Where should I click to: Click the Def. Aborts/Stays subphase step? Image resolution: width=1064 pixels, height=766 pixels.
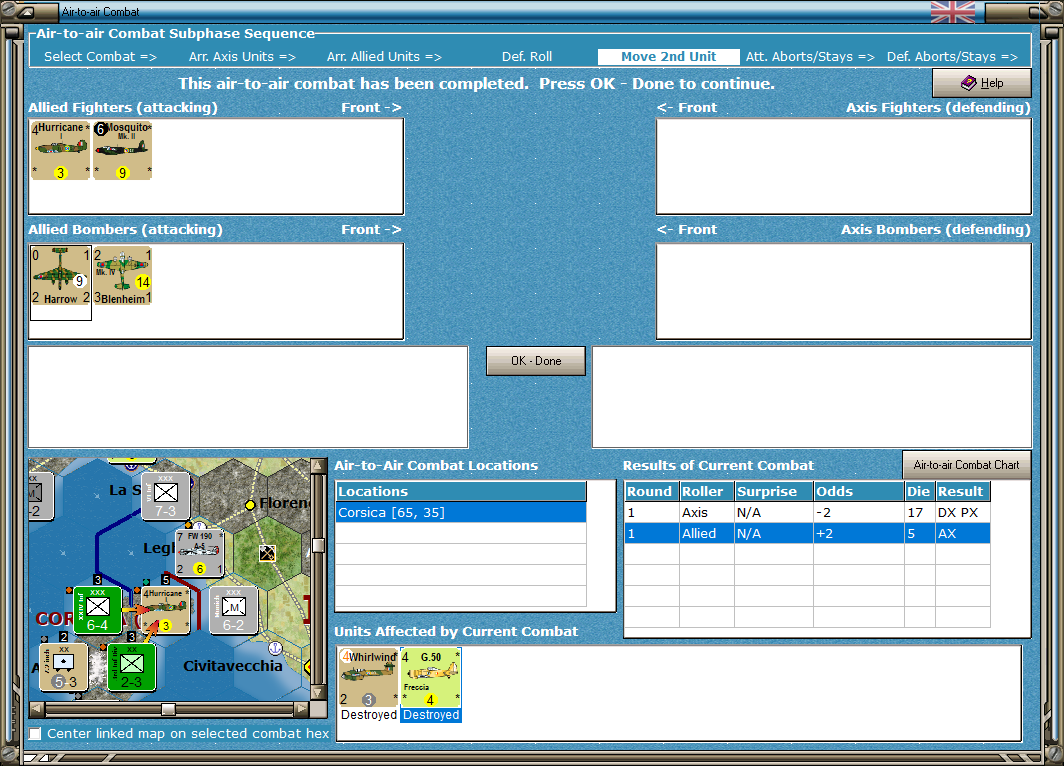pos(952,57)
